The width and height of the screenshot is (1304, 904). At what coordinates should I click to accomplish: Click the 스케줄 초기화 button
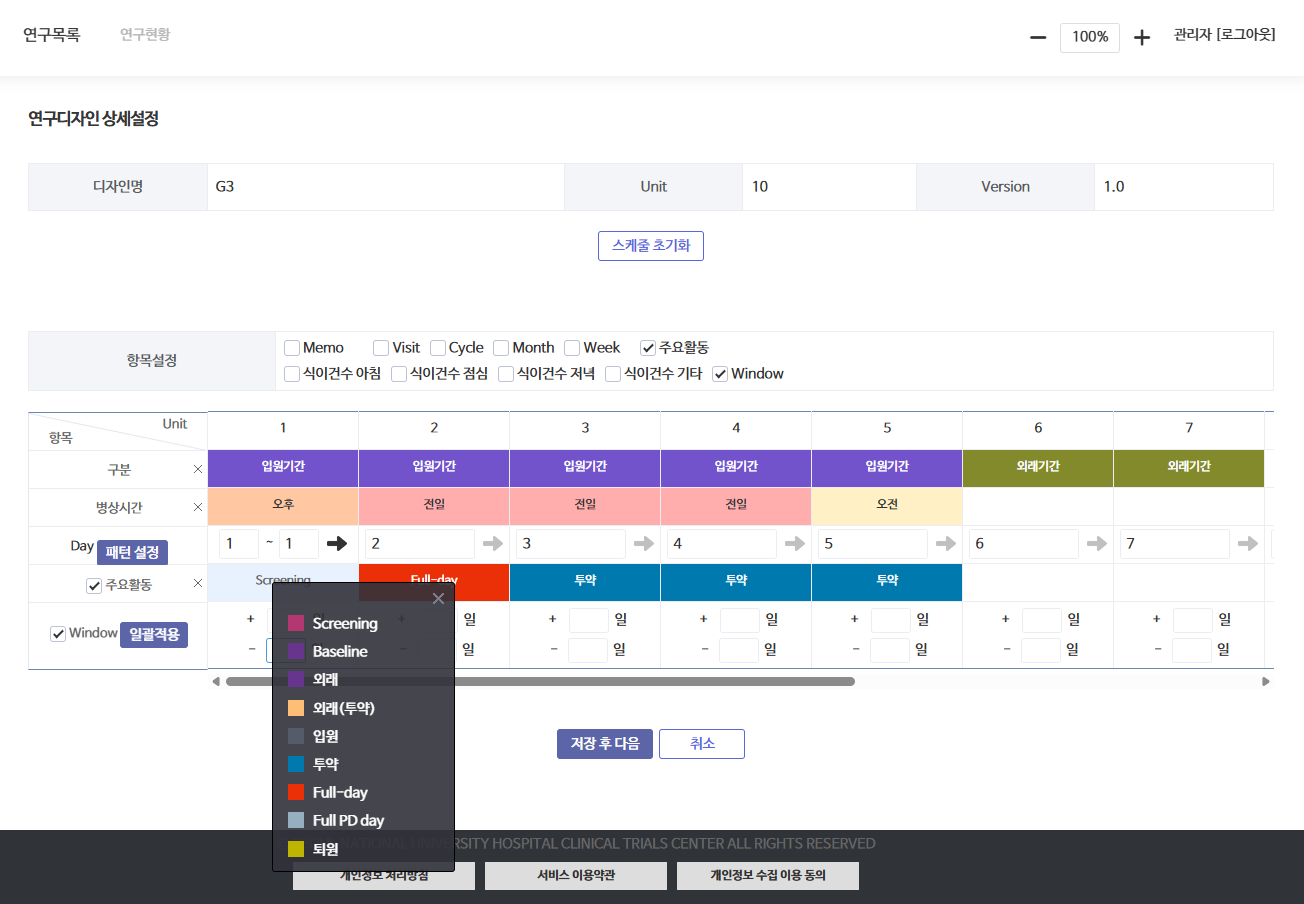point(650,246)
